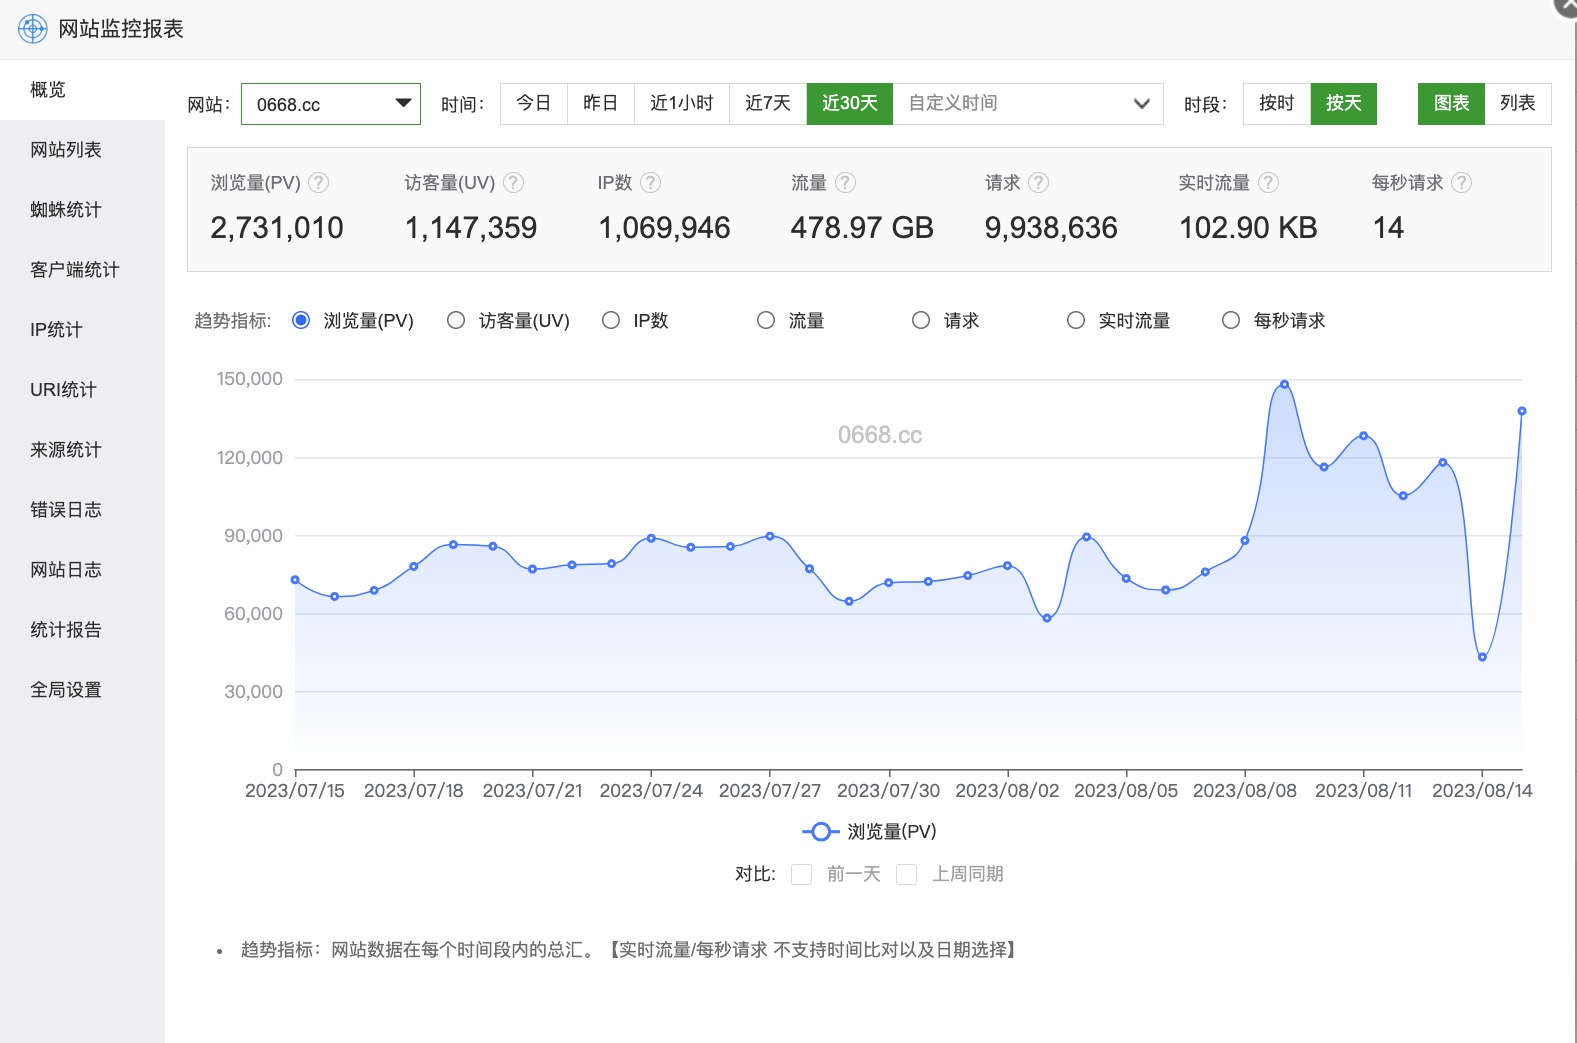Screen dimensions: 1577x1043
Task: Tick the 上周同期 comparison checkbox
Action: click(x=907, y=875)
